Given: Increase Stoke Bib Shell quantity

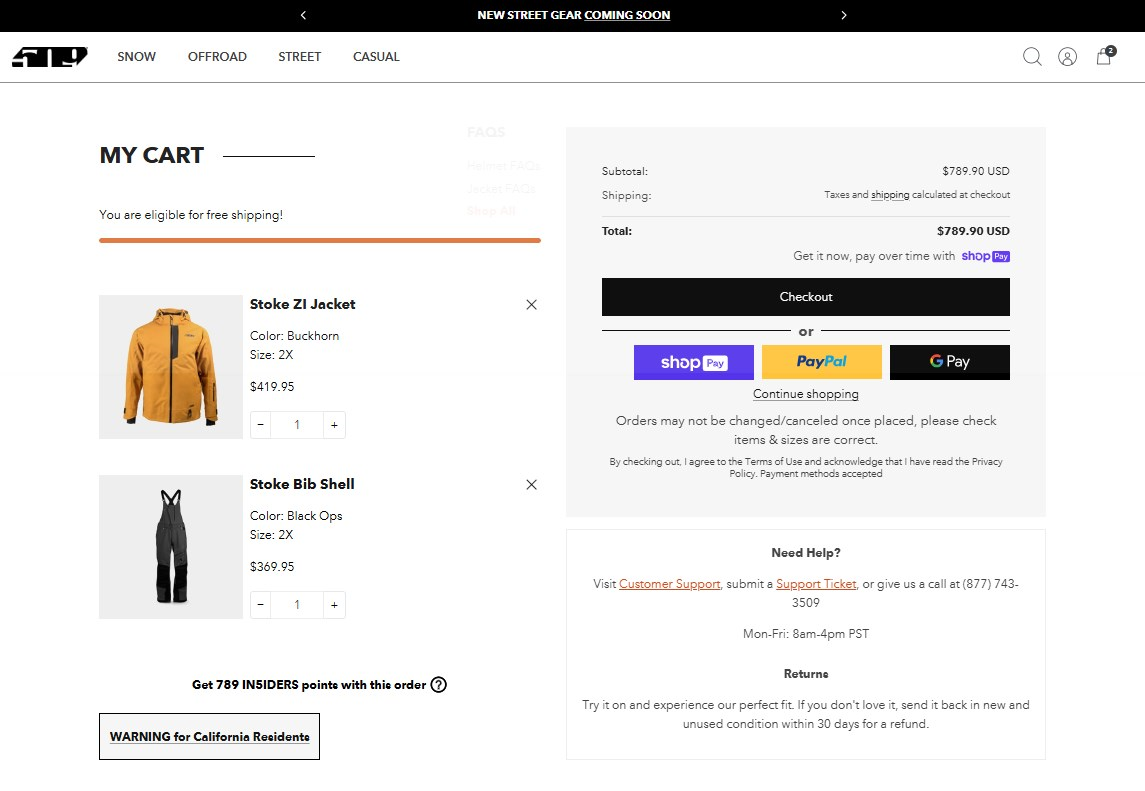Looking at the screenshot, I should [334, 605].
